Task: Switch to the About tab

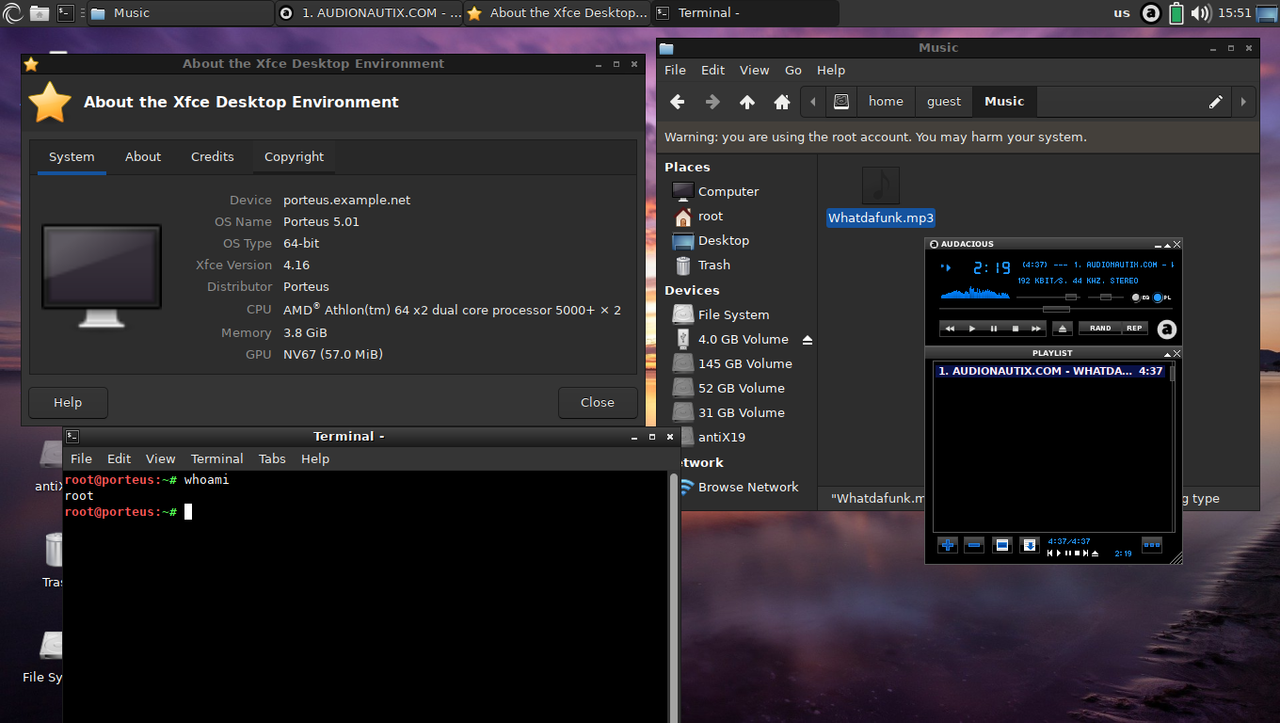Action: tap(143, 157)
